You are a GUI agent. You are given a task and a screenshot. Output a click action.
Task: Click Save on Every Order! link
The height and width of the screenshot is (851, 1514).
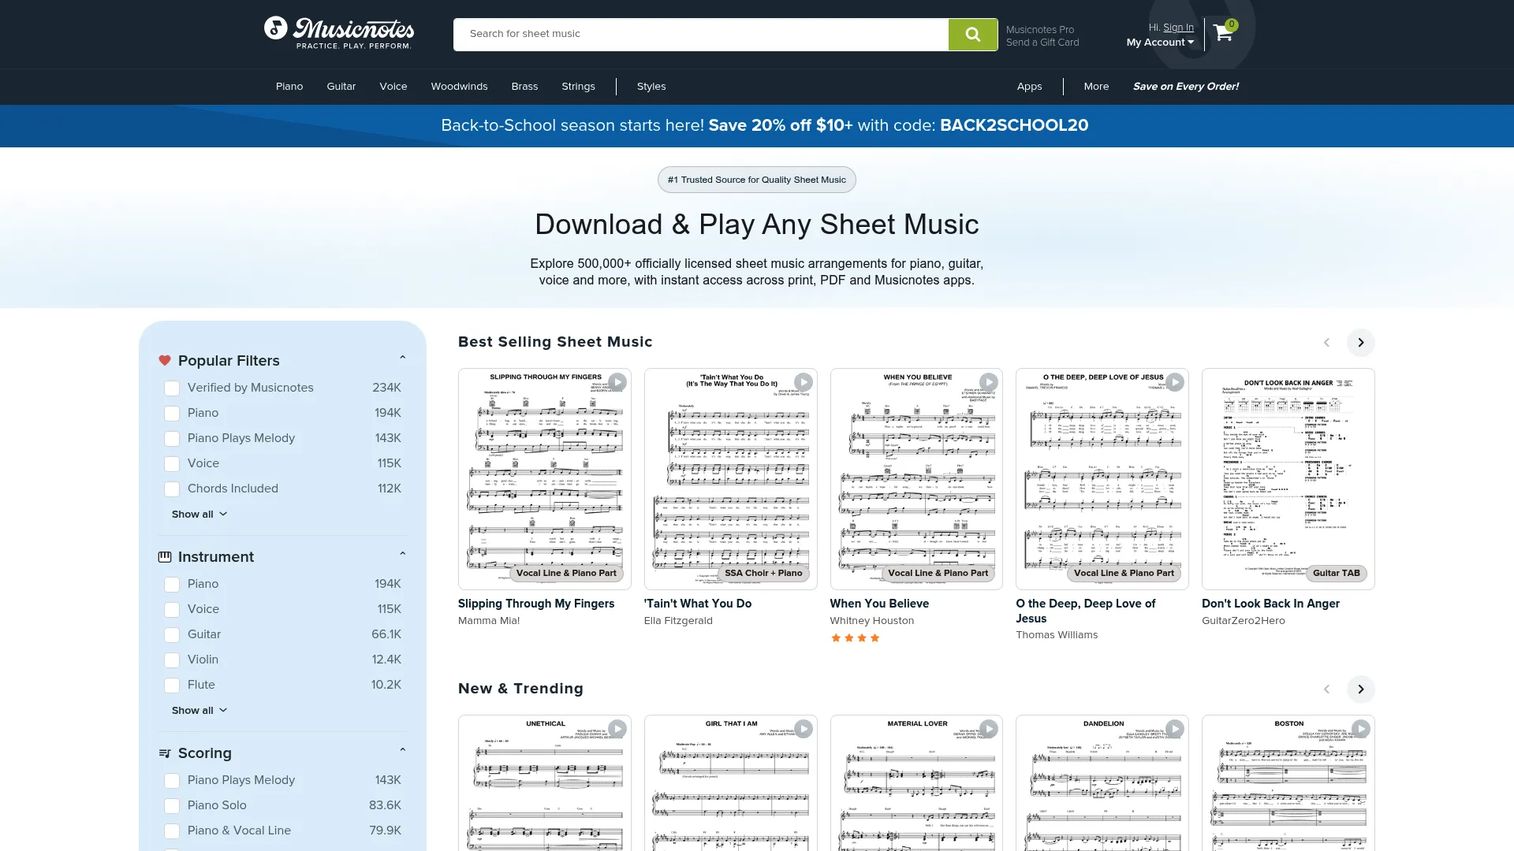click(x=1185, y=86)
